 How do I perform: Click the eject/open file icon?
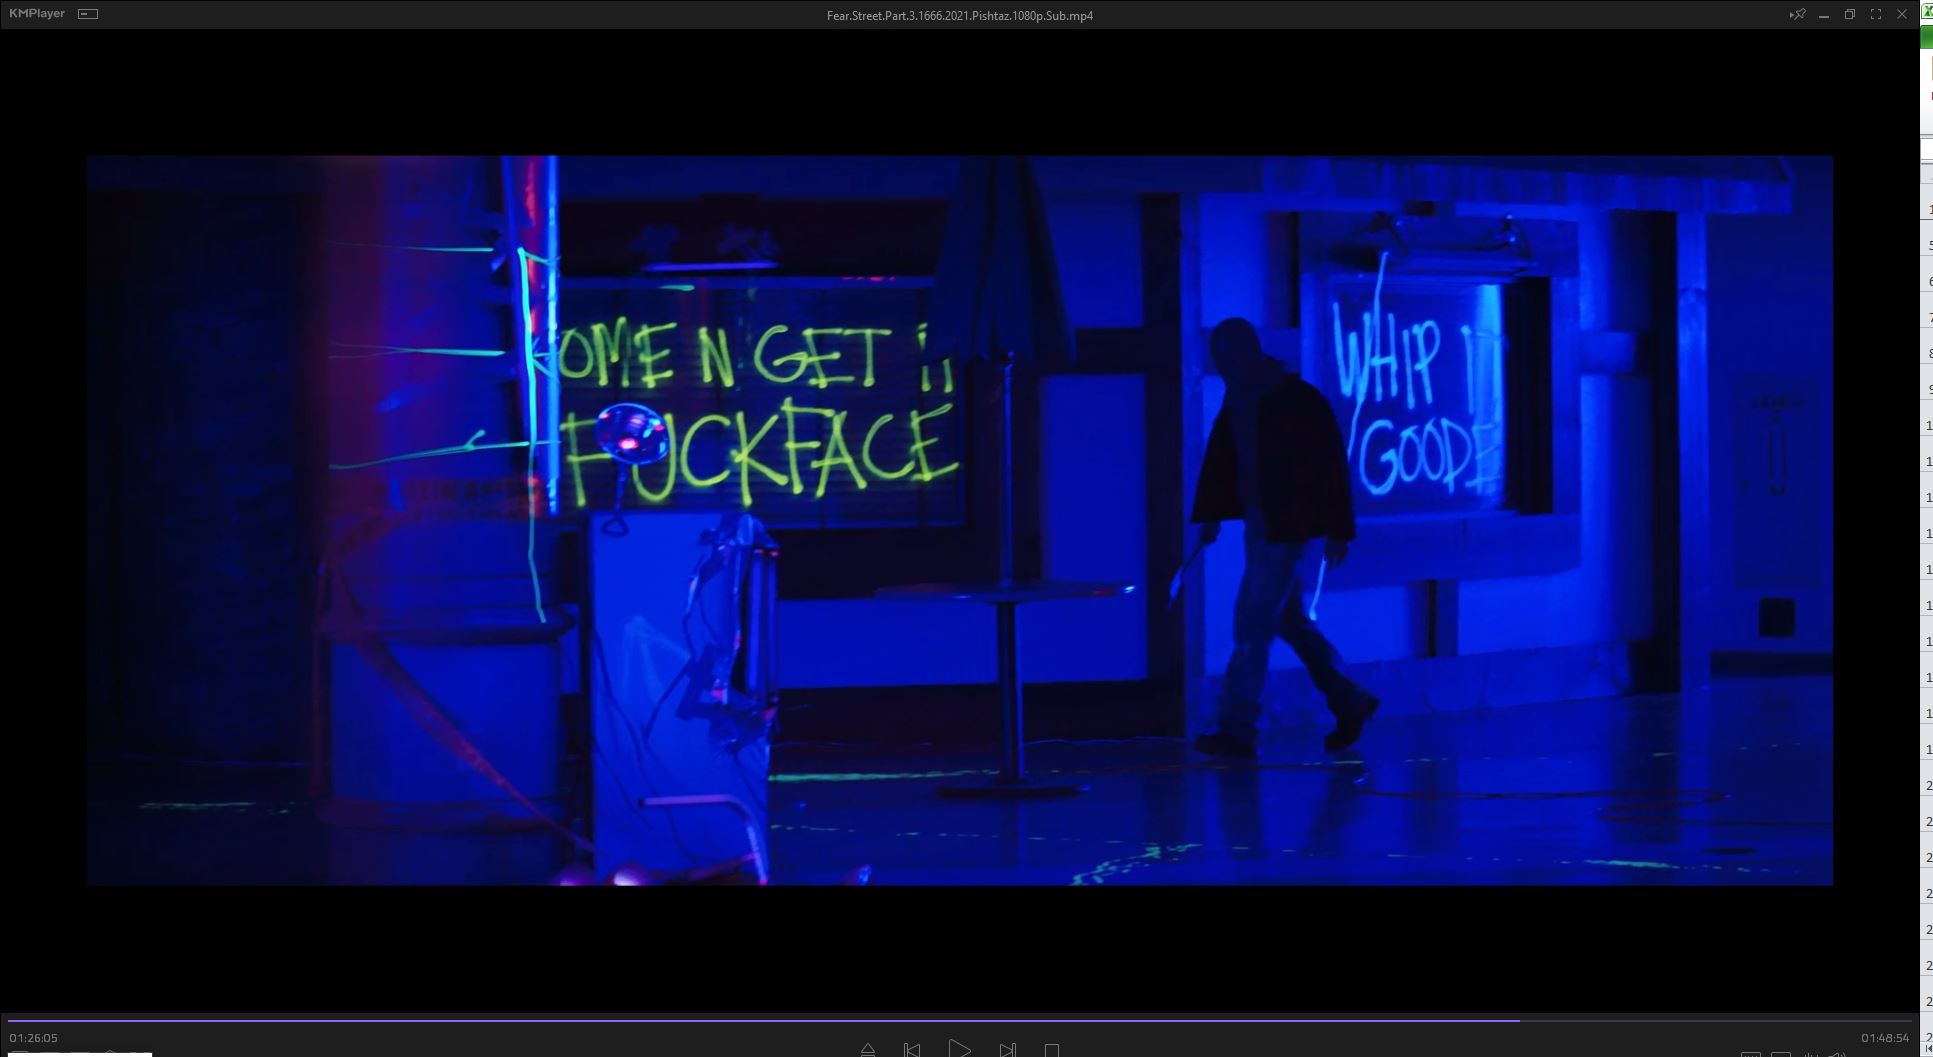(867, 1050)
